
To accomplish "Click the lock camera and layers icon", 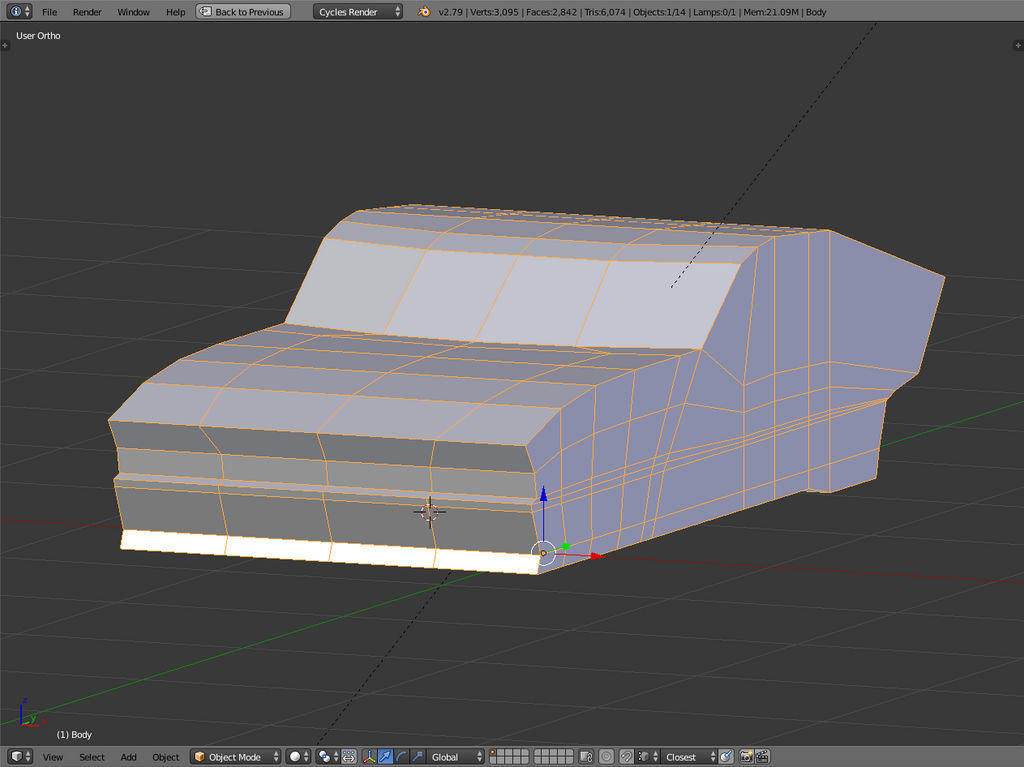I will coord(587,757).
